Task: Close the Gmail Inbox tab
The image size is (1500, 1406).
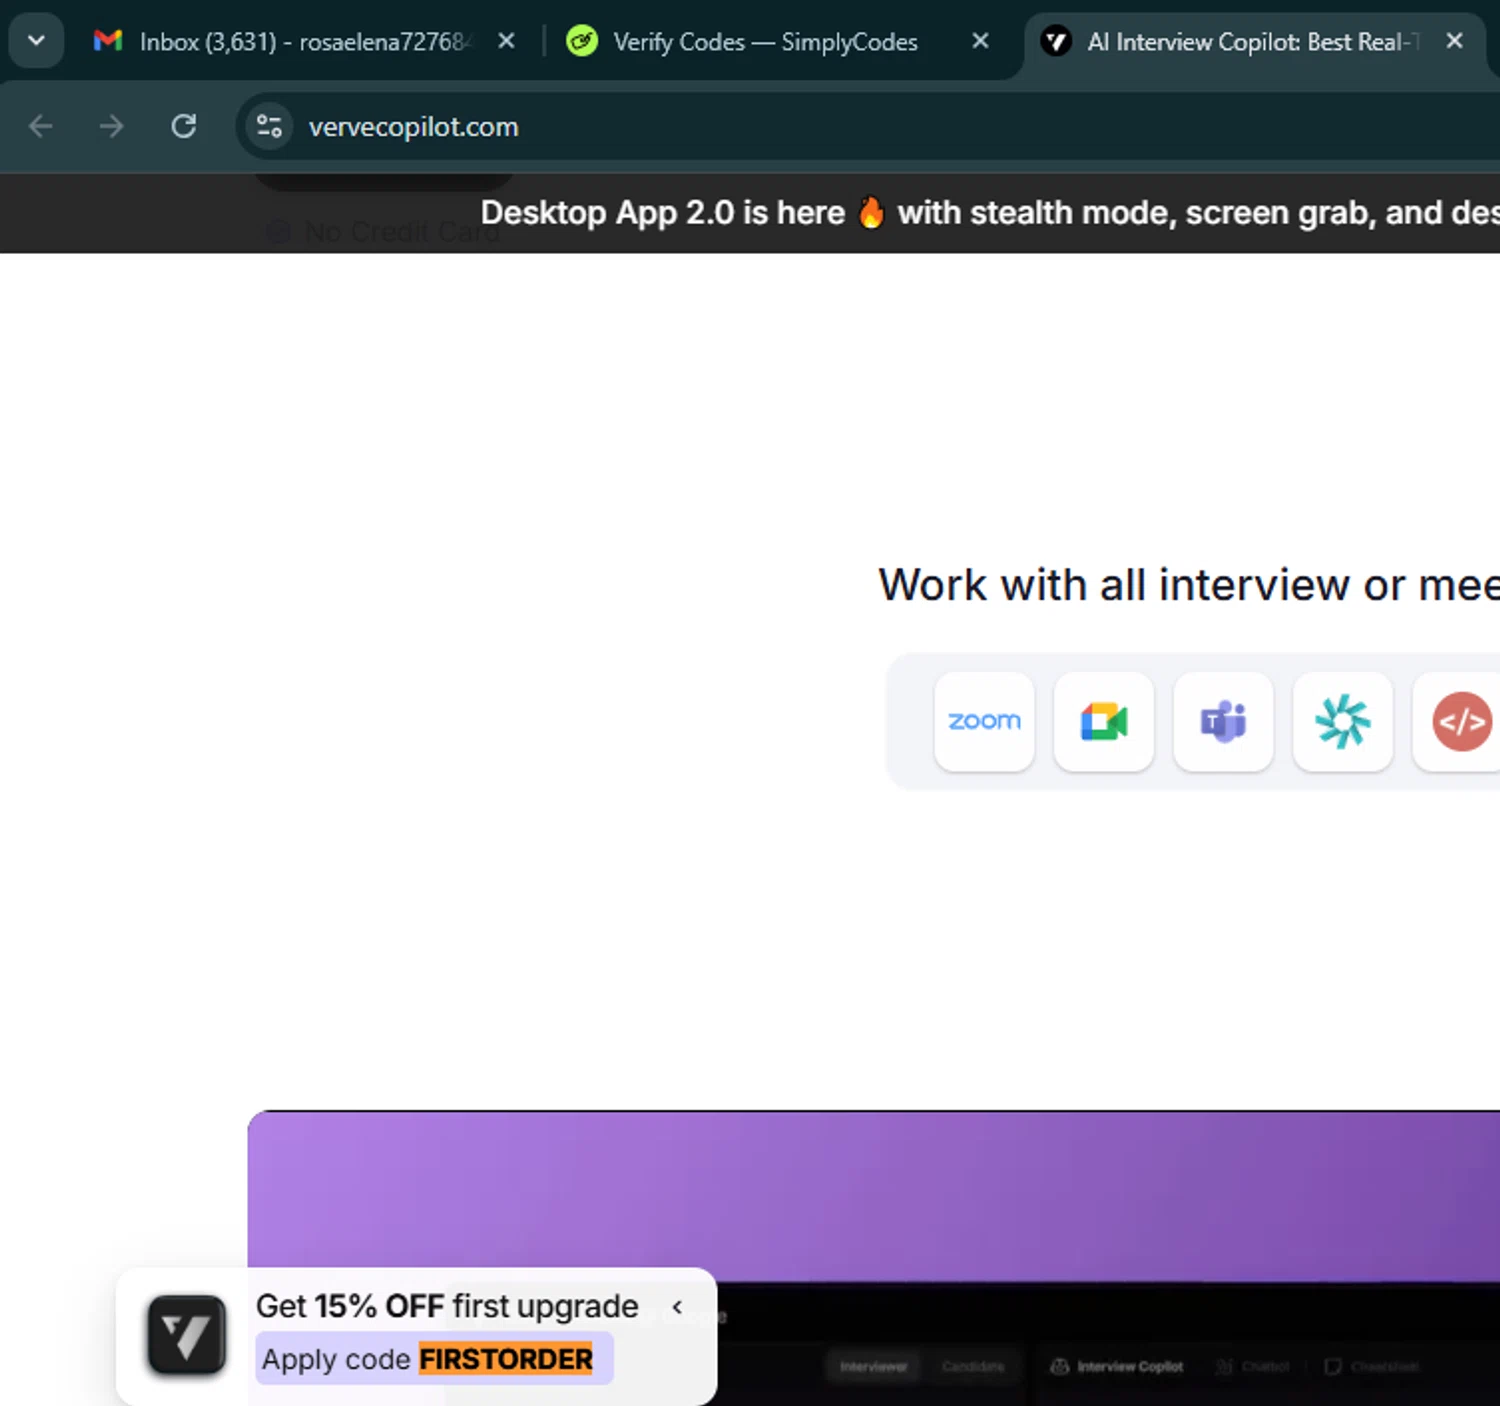Action: tap(506, 41)
